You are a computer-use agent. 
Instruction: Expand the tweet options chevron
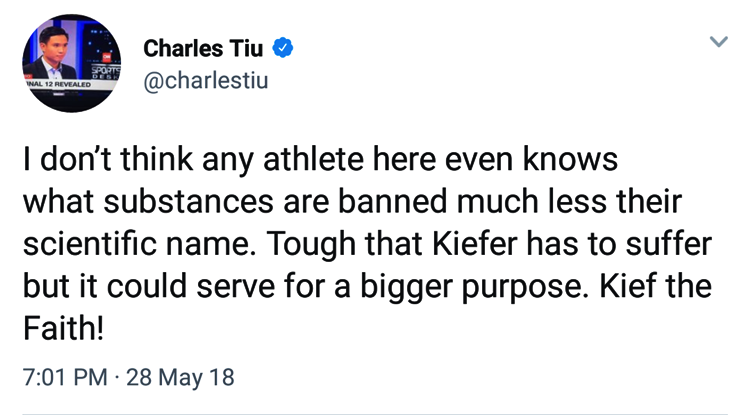click(x=718, y=42)
